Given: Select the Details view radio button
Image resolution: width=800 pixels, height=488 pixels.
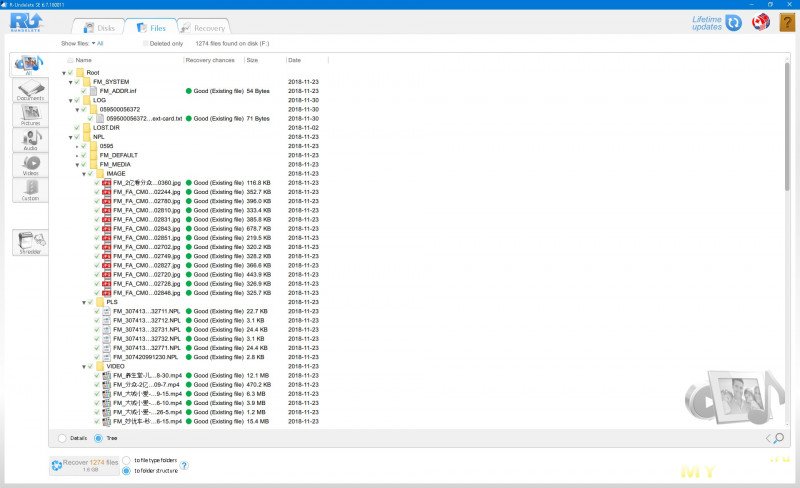Looking at the screenshot, I should pos(64,438).
